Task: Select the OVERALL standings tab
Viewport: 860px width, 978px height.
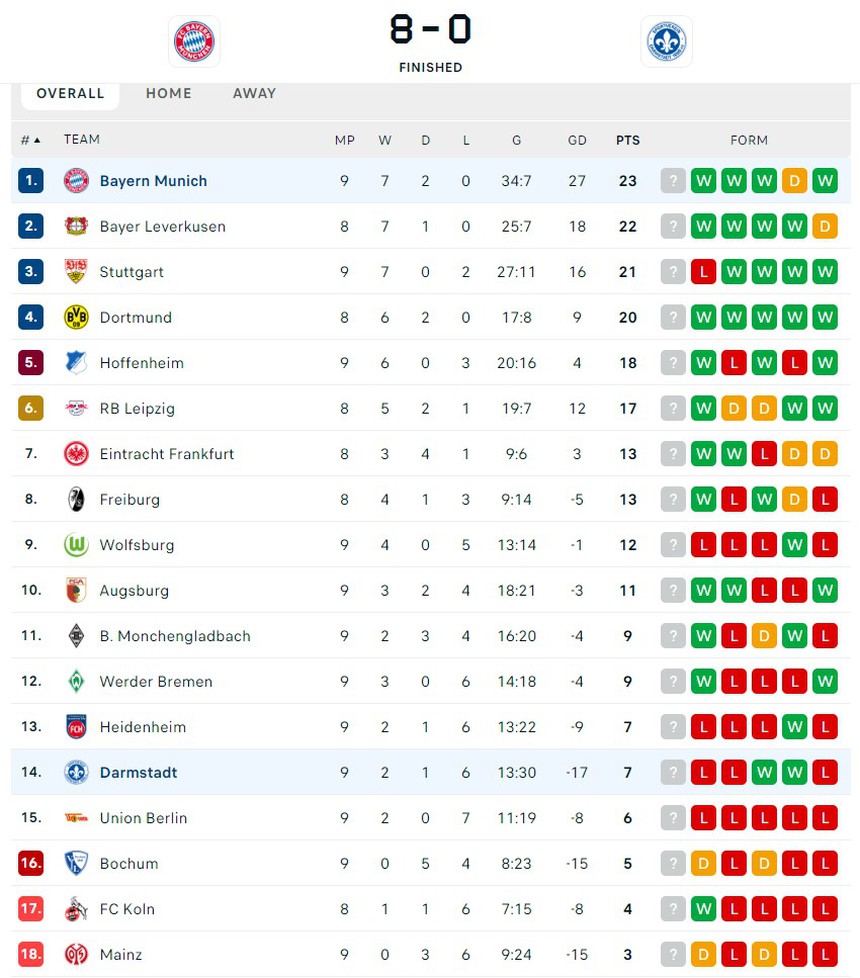Action: pos(70,93)
